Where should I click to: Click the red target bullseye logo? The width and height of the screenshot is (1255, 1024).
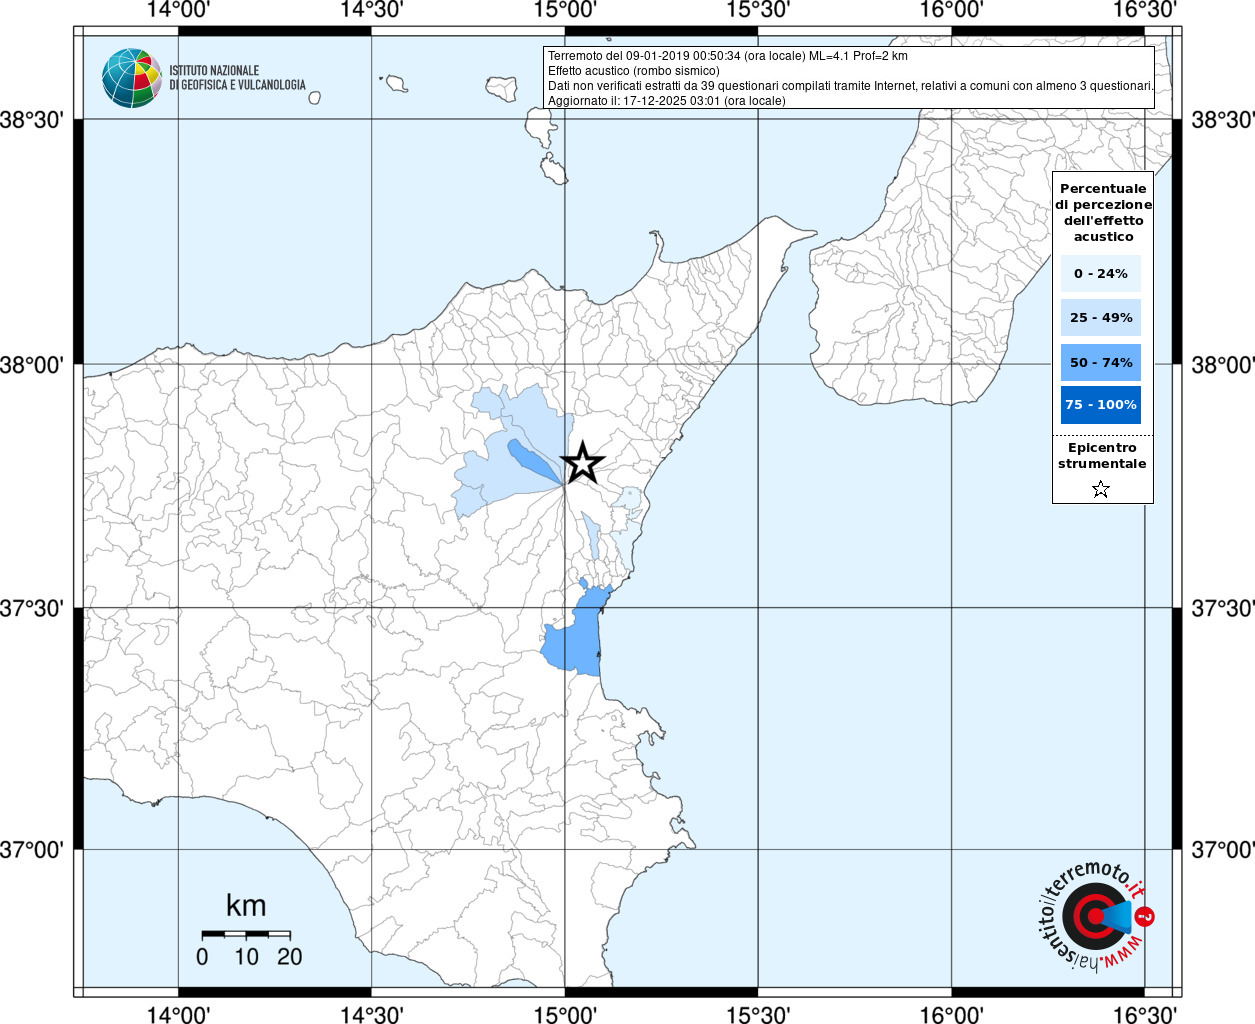pos(1091,915)
